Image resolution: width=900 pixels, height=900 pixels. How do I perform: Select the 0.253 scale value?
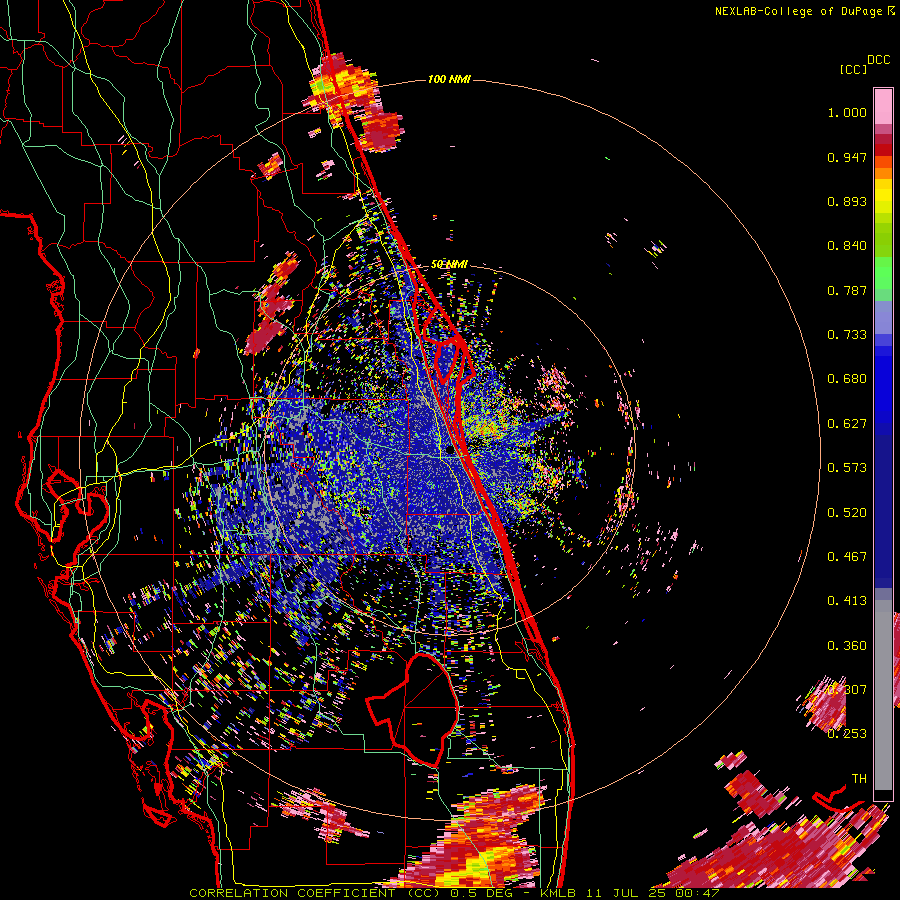847,734
